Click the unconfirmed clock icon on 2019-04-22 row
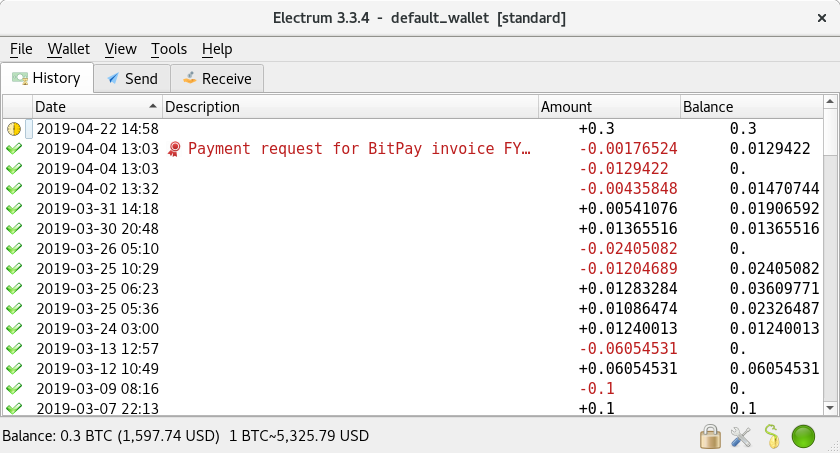 tap(14, 129)
